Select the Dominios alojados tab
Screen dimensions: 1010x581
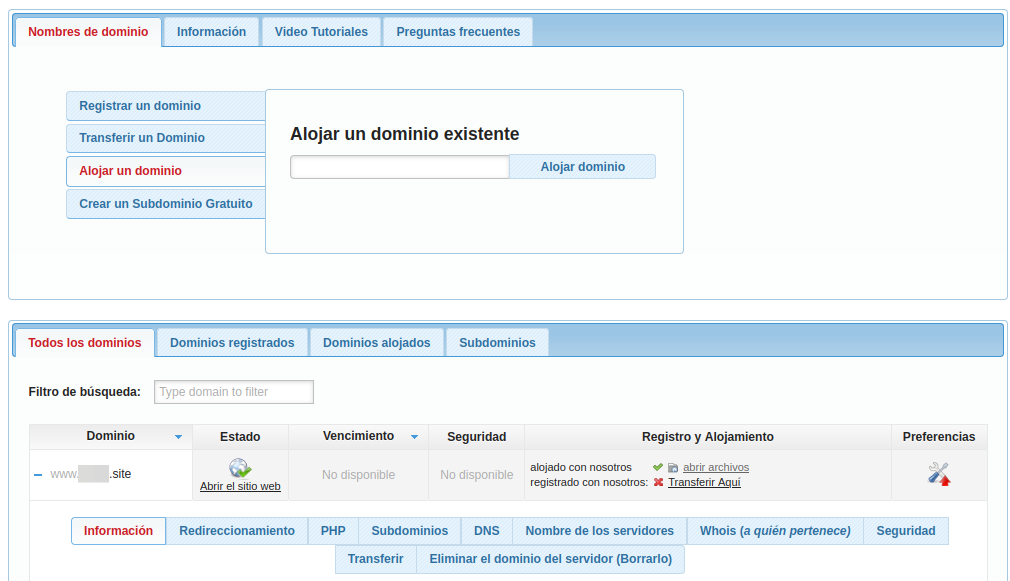coord(377,343)
